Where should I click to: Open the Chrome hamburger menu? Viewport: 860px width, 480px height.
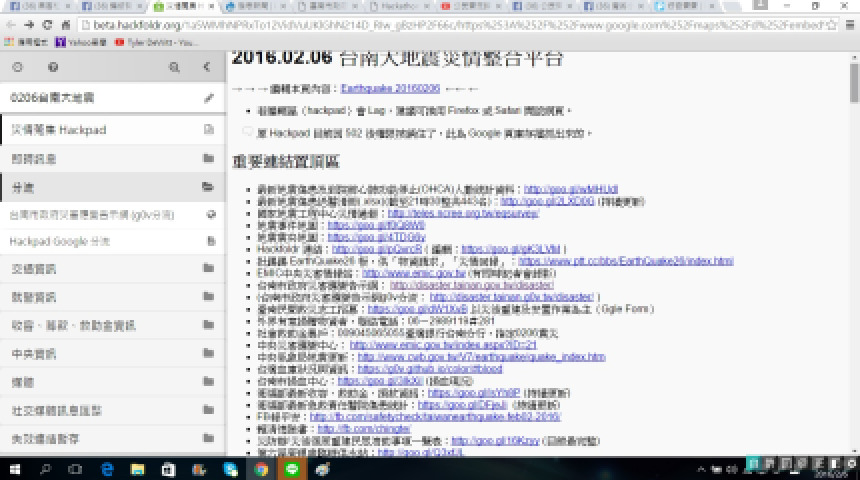click(848, 24)
